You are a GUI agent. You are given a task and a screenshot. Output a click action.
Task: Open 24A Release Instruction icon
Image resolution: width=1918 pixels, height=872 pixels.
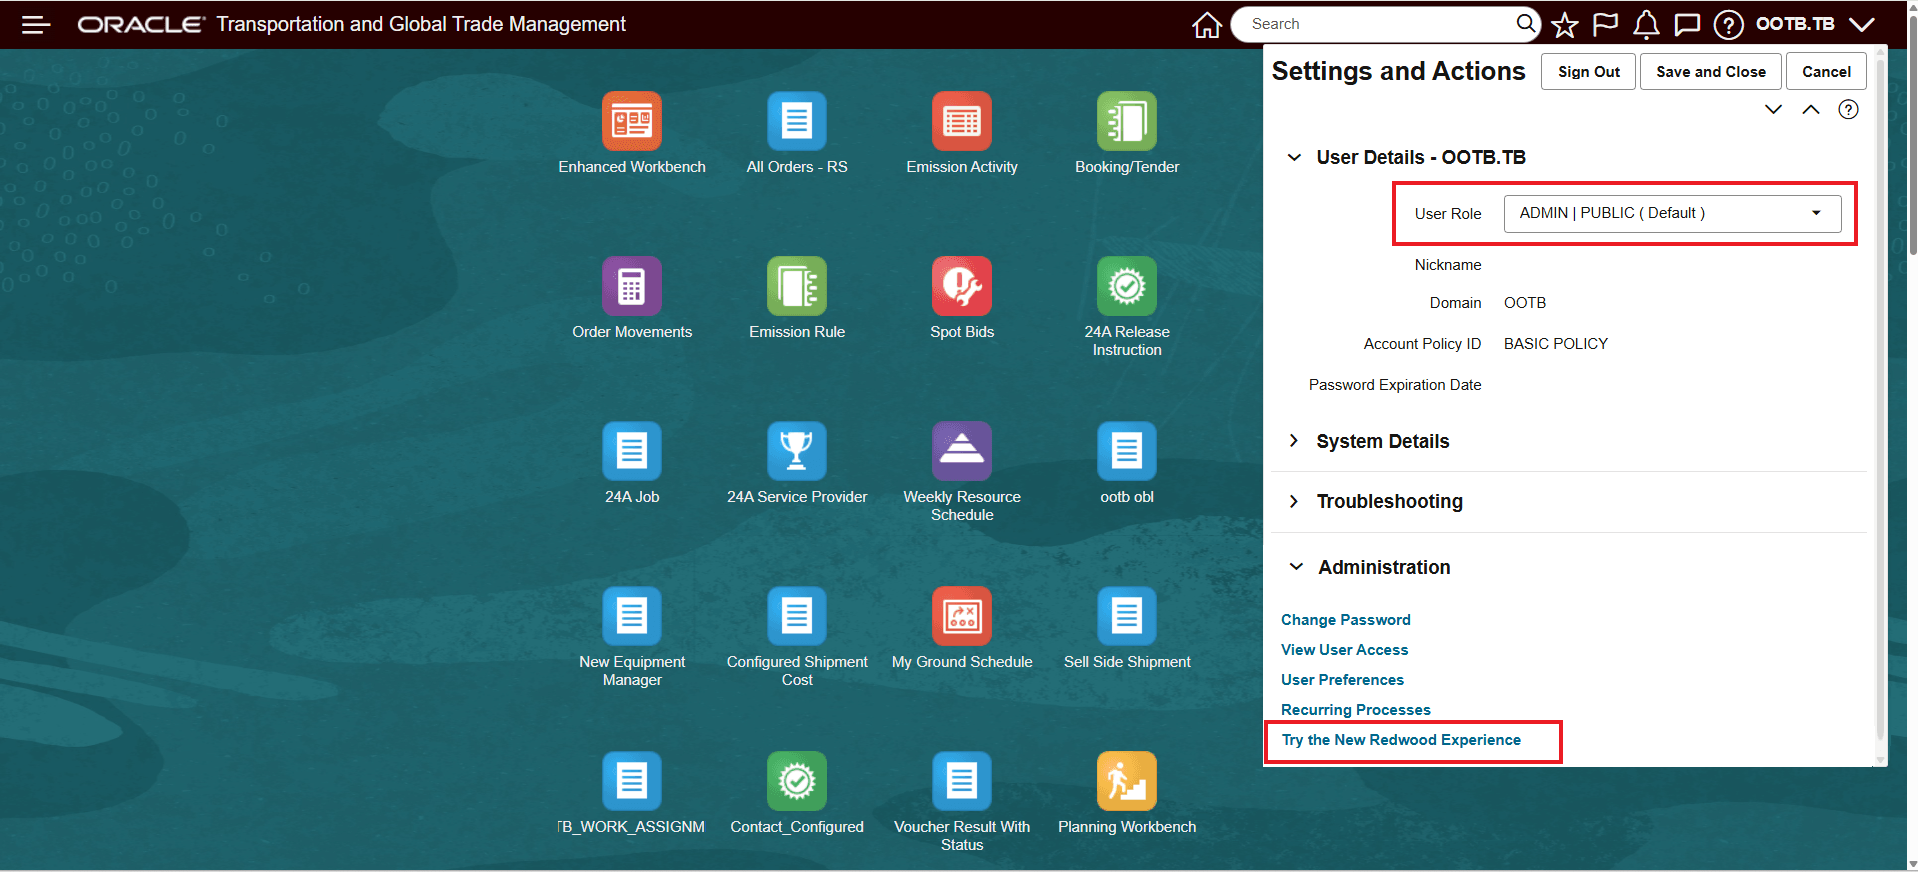point(1127,286)
